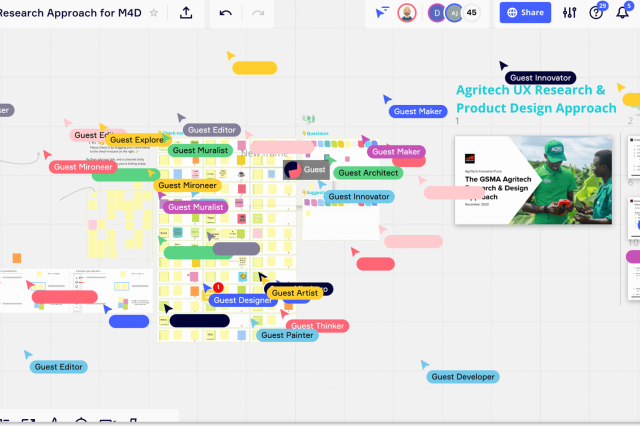Toggle the cursor visibility icon

tap(382, 13)
